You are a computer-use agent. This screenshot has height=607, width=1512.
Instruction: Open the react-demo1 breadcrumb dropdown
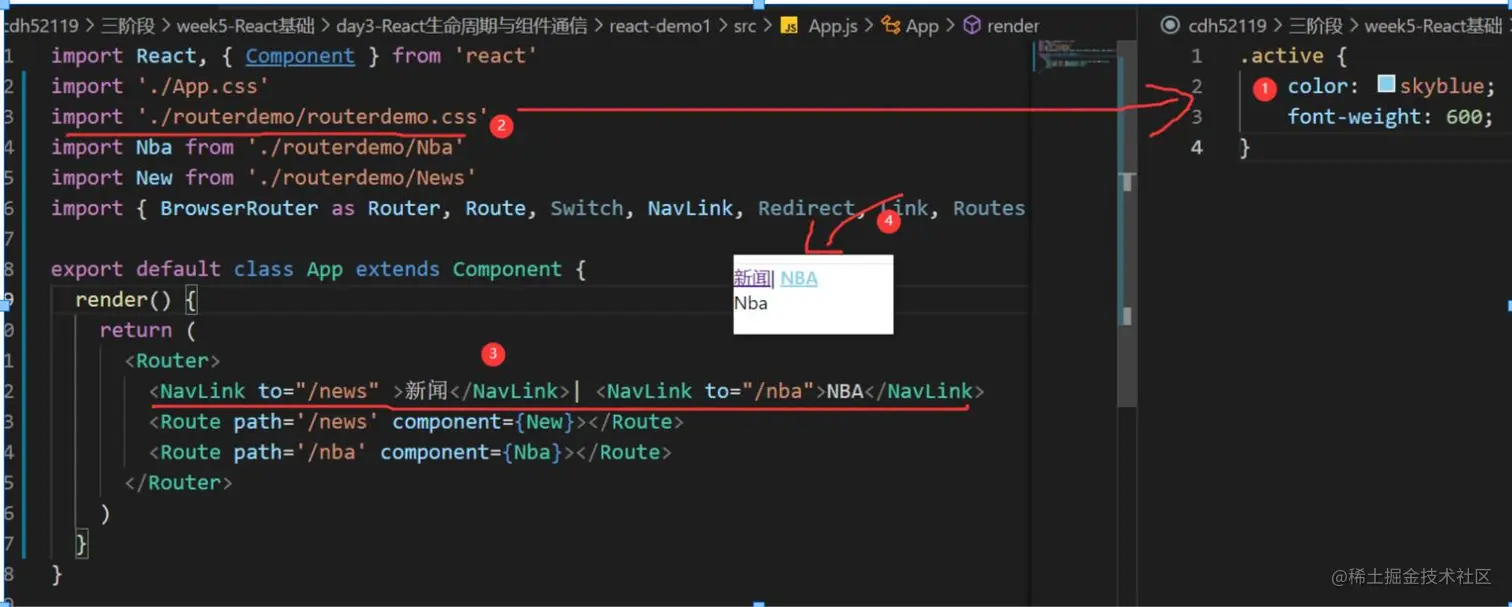pyautogui.click(x=660, y=25)
